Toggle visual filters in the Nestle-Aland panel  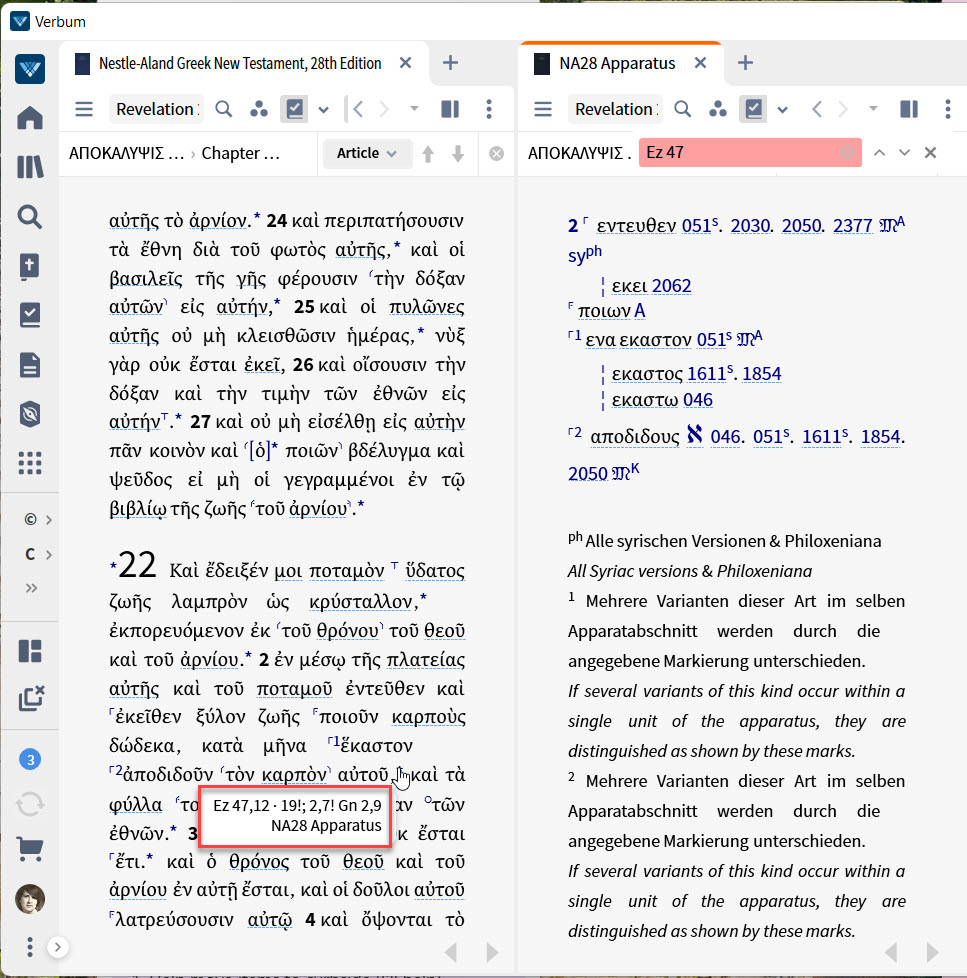tap(294, 108)
